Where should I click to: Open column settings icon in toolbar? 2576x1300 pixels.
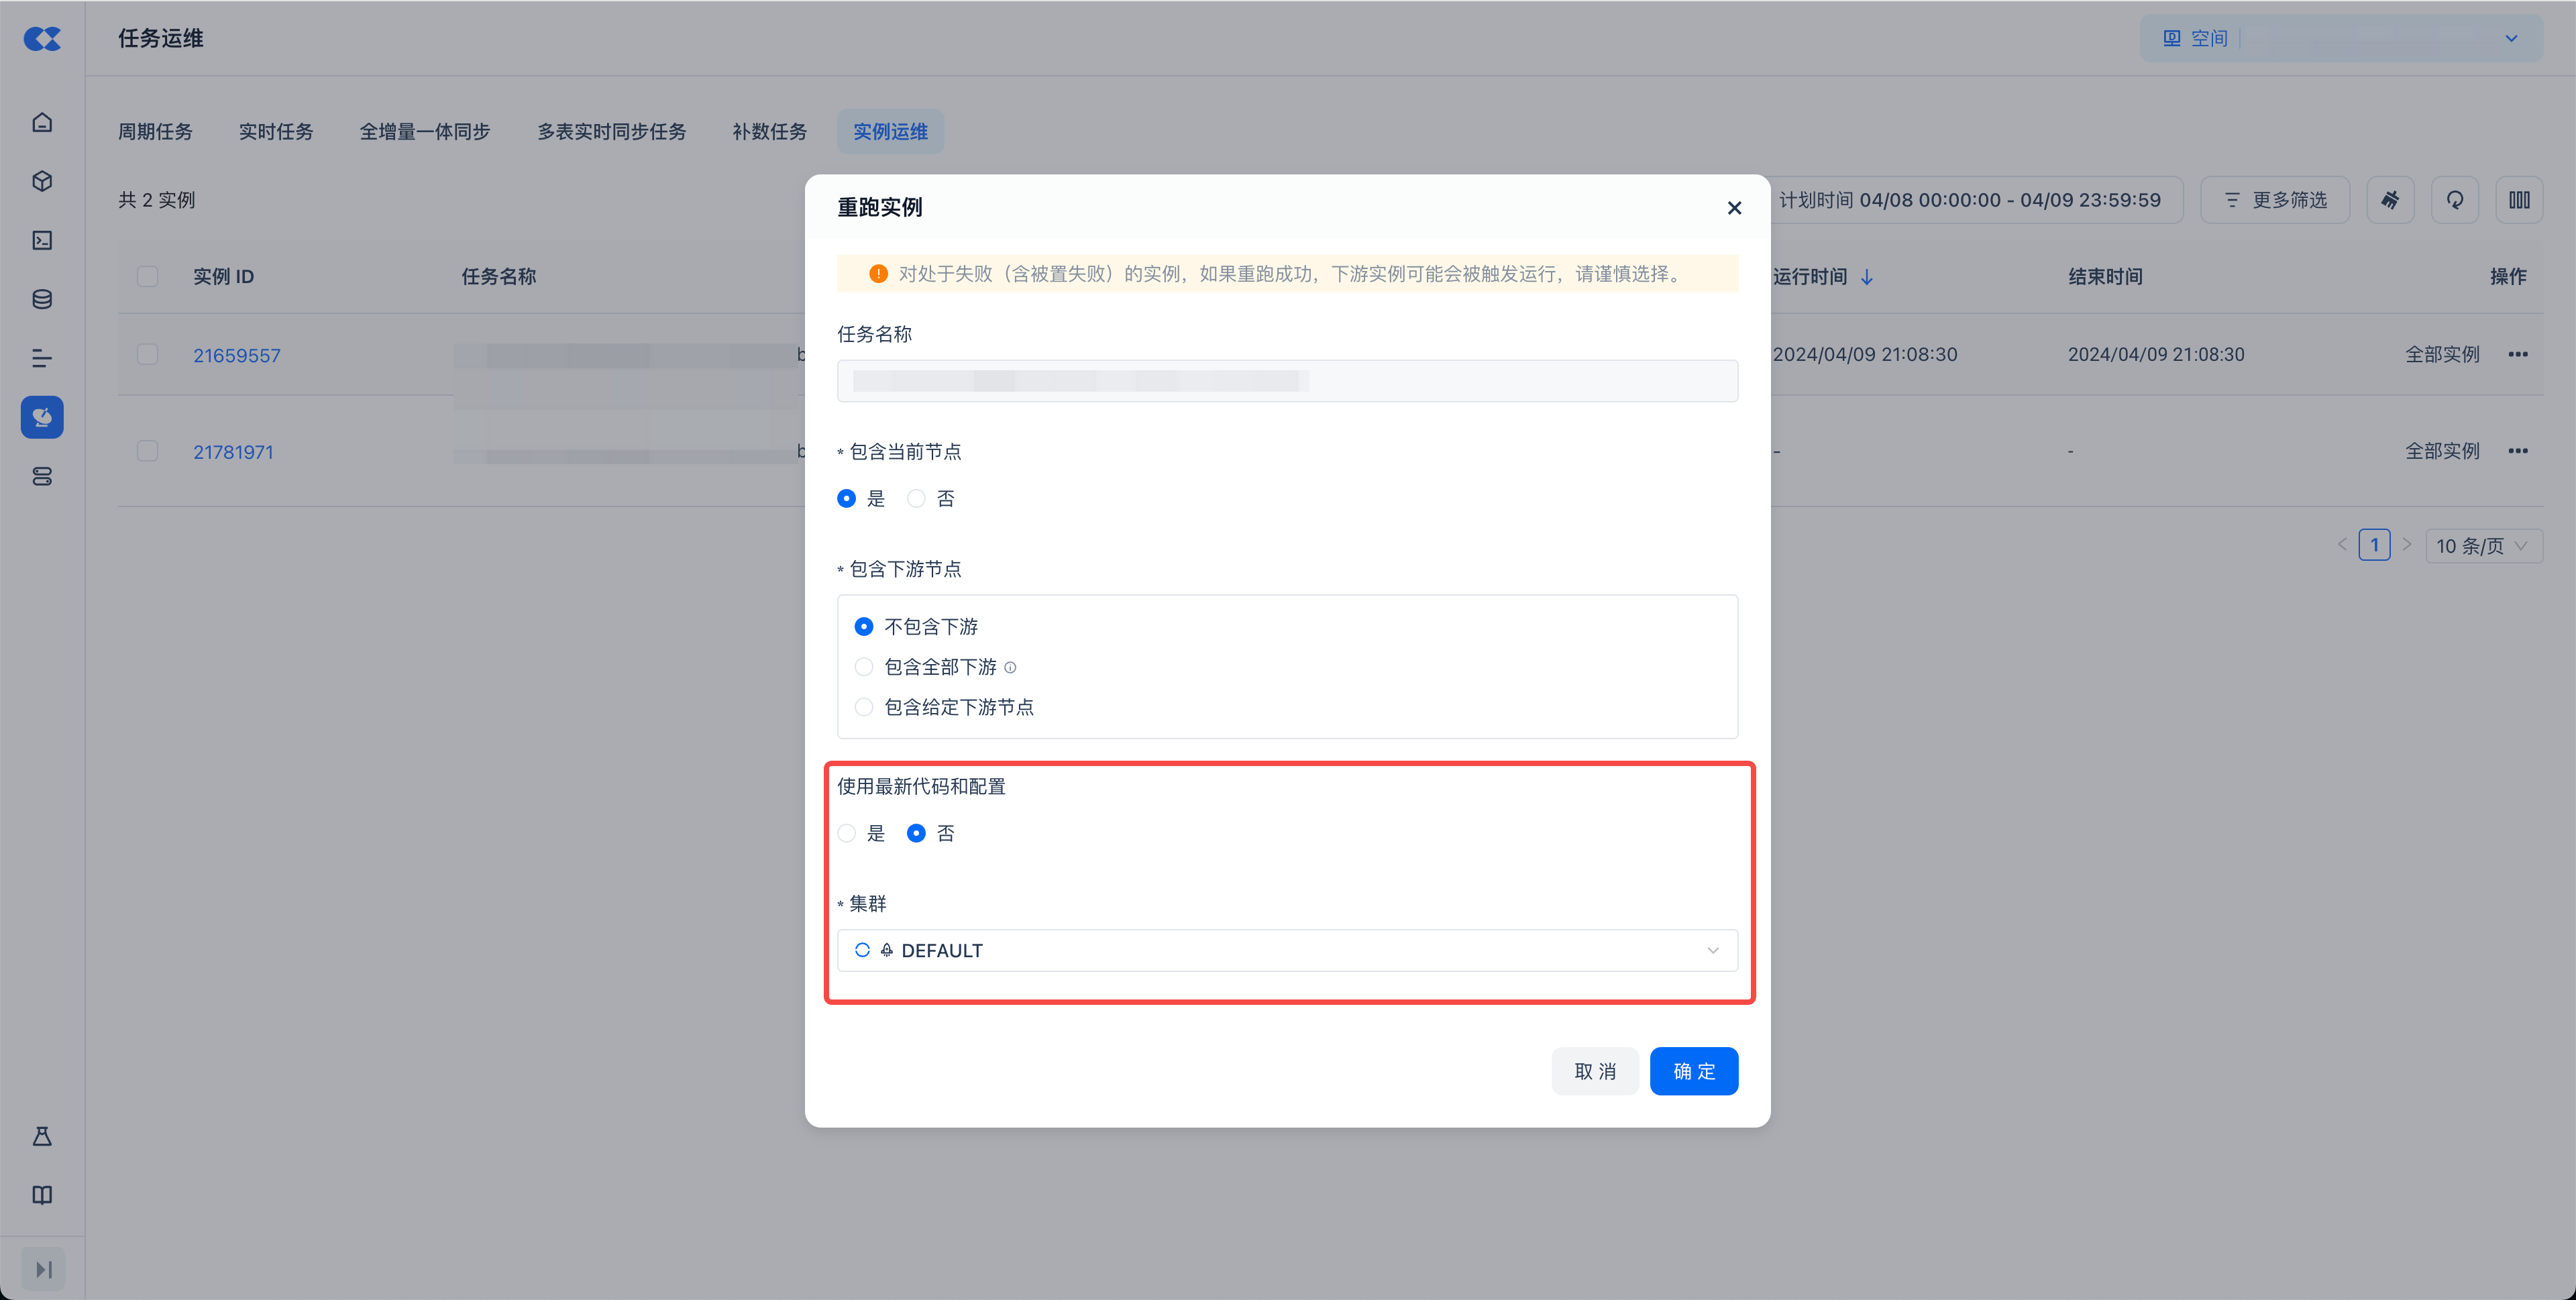pyautogui.click(x=2519, y=200)
